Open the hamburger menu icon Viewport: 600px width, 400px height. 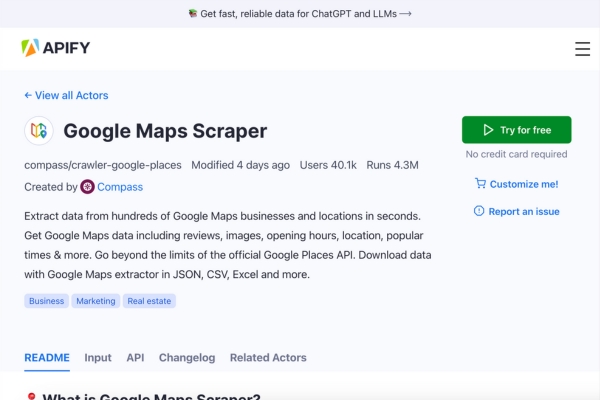point(582,49)
